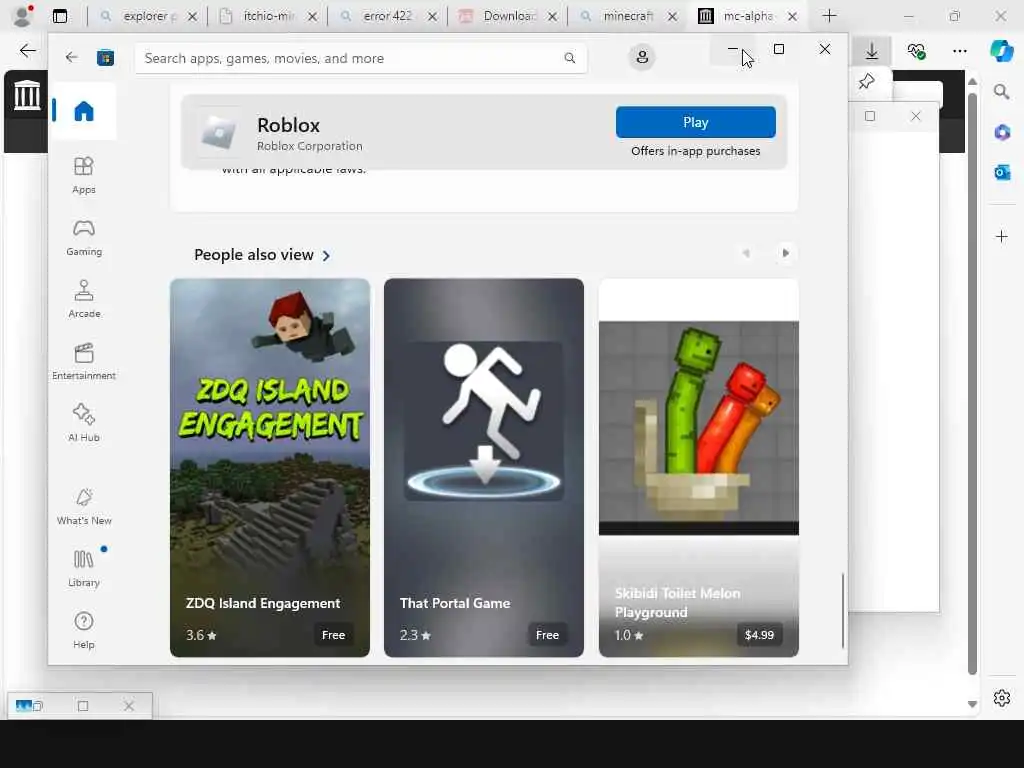The image size is (1024, 768).
Task: Open the Edge tab actions menu icon
Action: [x=60, y=16]
